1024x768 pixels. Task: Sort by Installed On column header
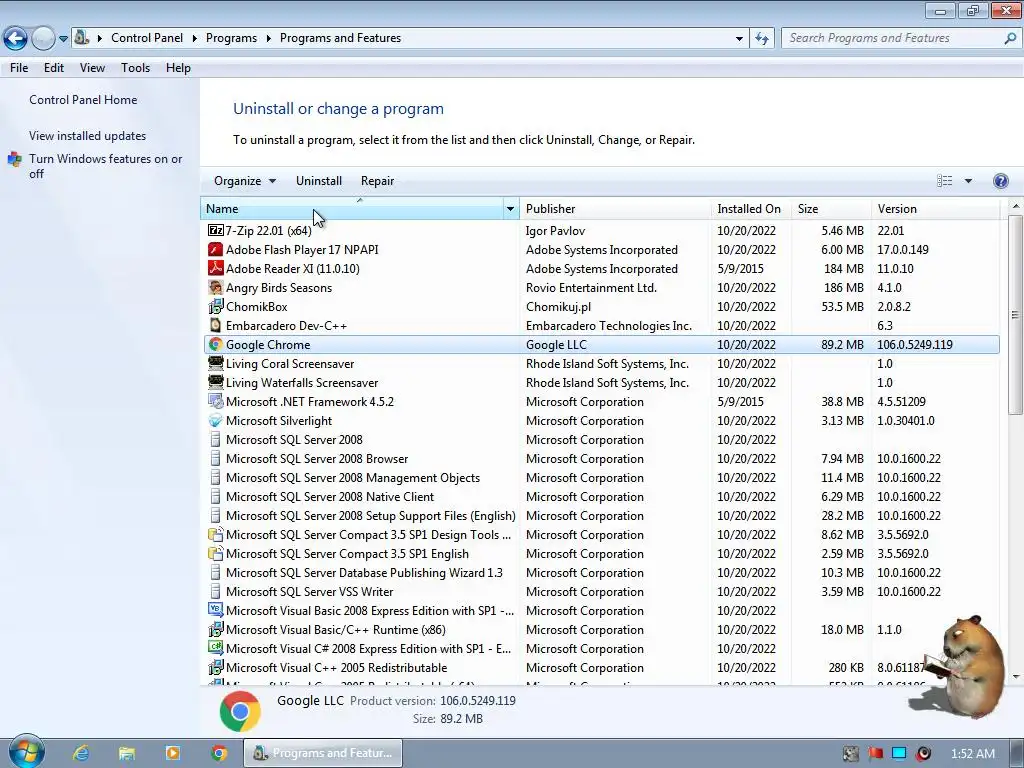tap(750, 209)
